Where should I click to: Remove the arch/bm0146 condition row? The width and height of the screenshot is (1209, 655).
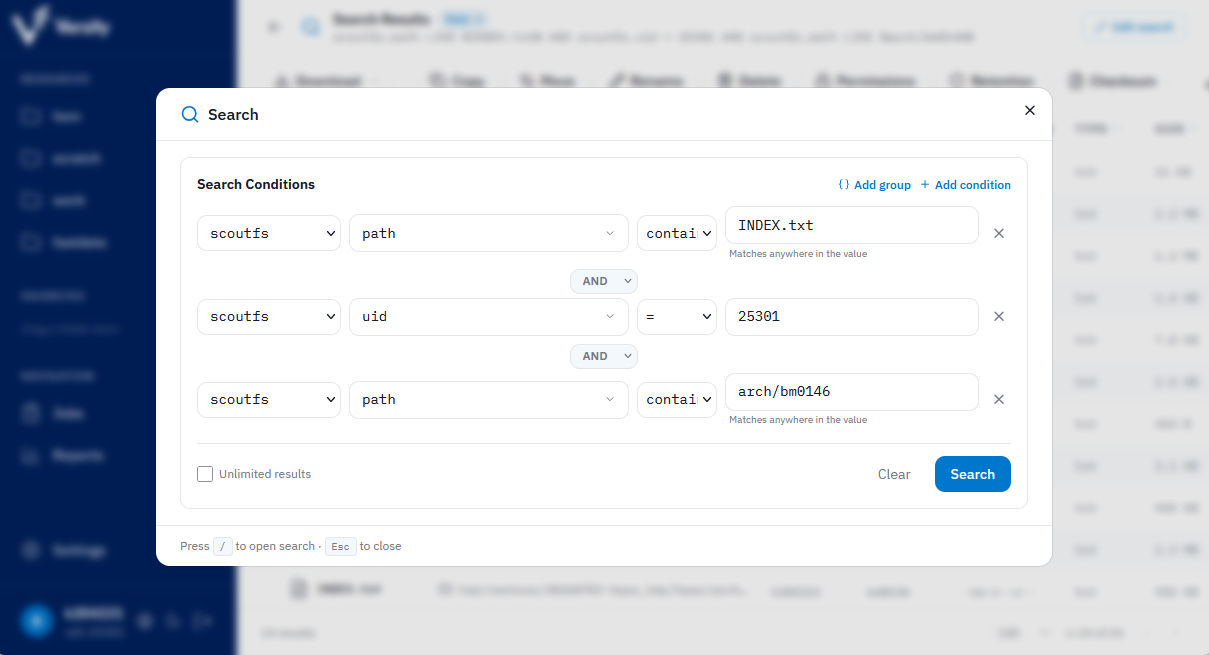(998, 399)
